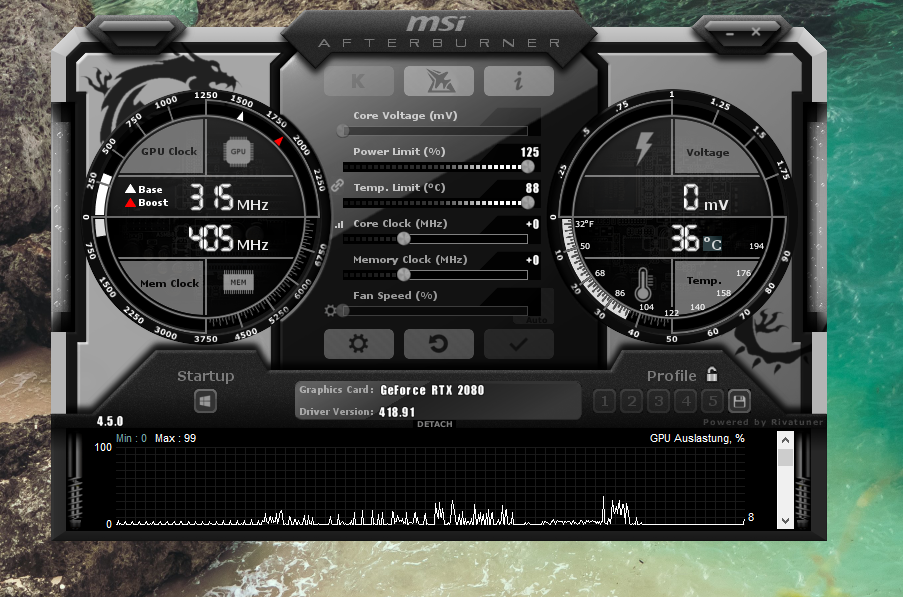Screen dimensions: 903x597
Task: Select profile slot 4
Action: point(685,401)
